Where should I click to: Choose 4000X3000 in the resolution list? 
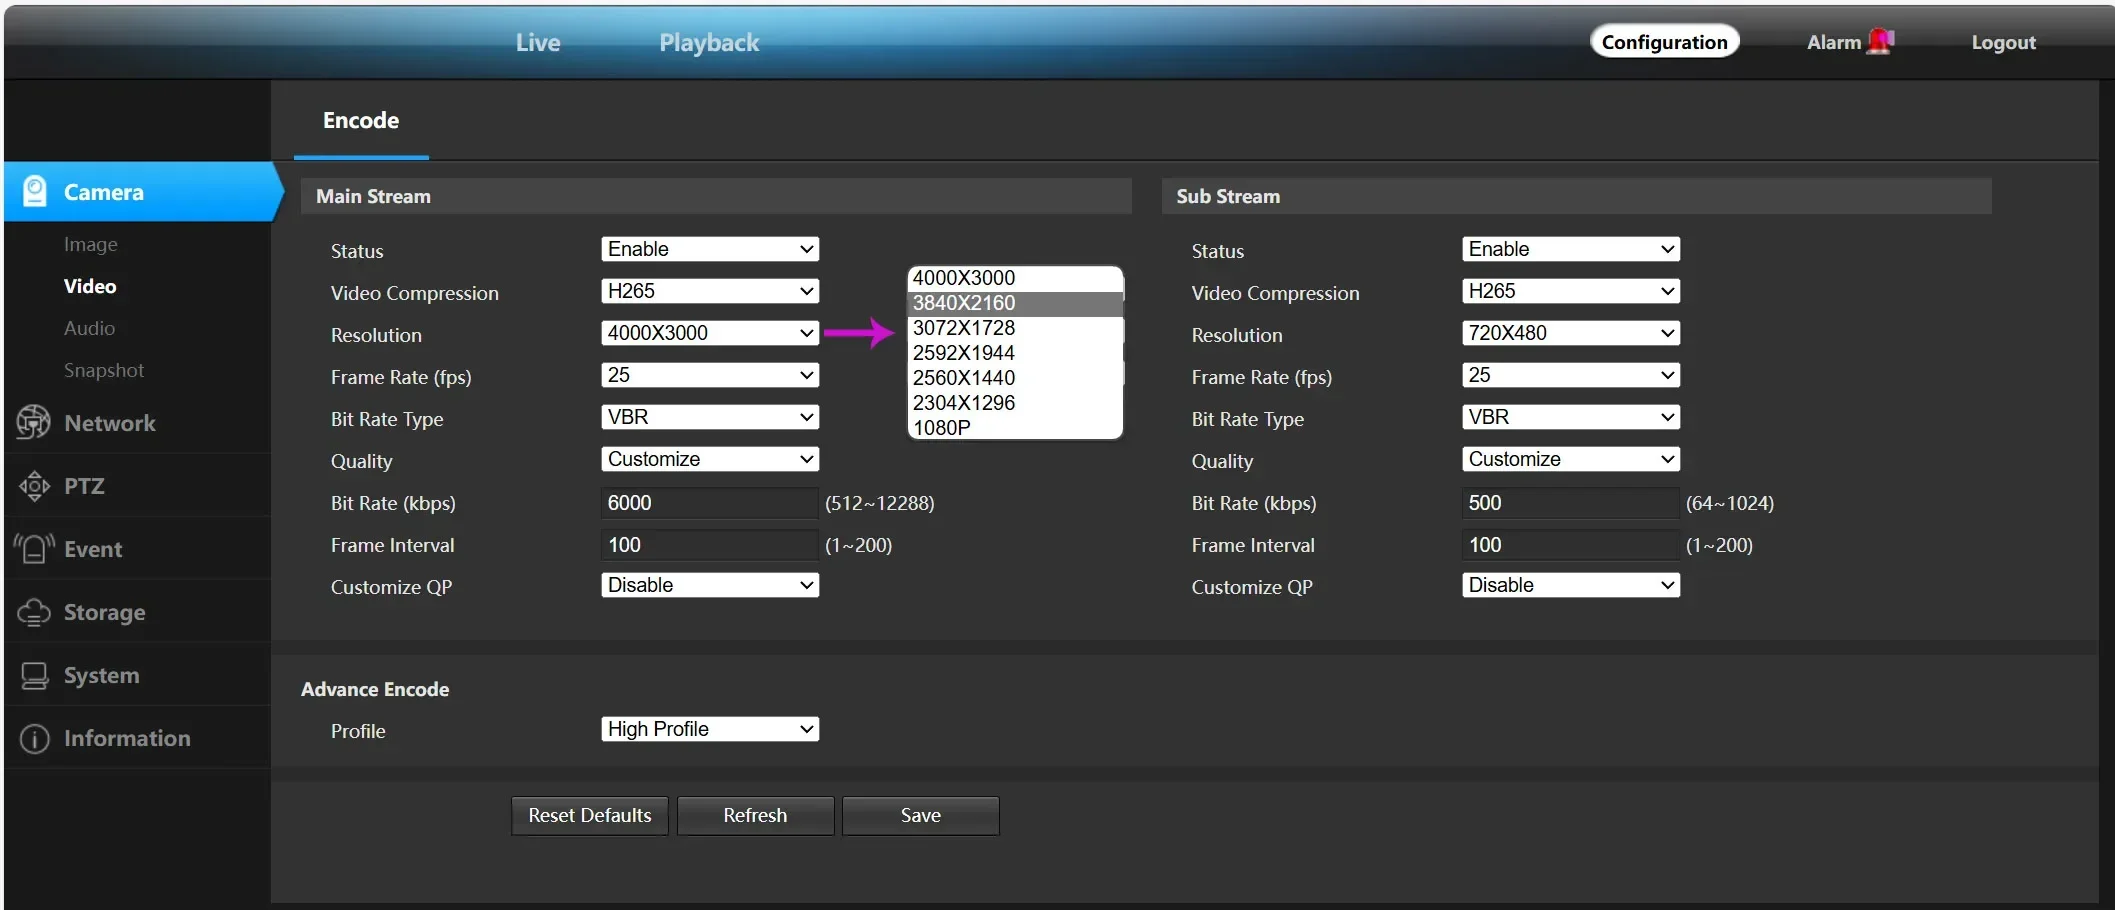tap(1015, 278)
